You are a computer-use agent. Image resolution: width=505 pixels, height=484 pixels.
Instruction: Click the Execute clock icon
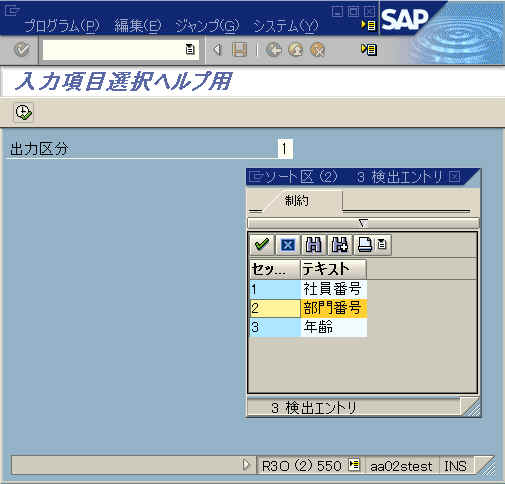(x=23, y=112)
